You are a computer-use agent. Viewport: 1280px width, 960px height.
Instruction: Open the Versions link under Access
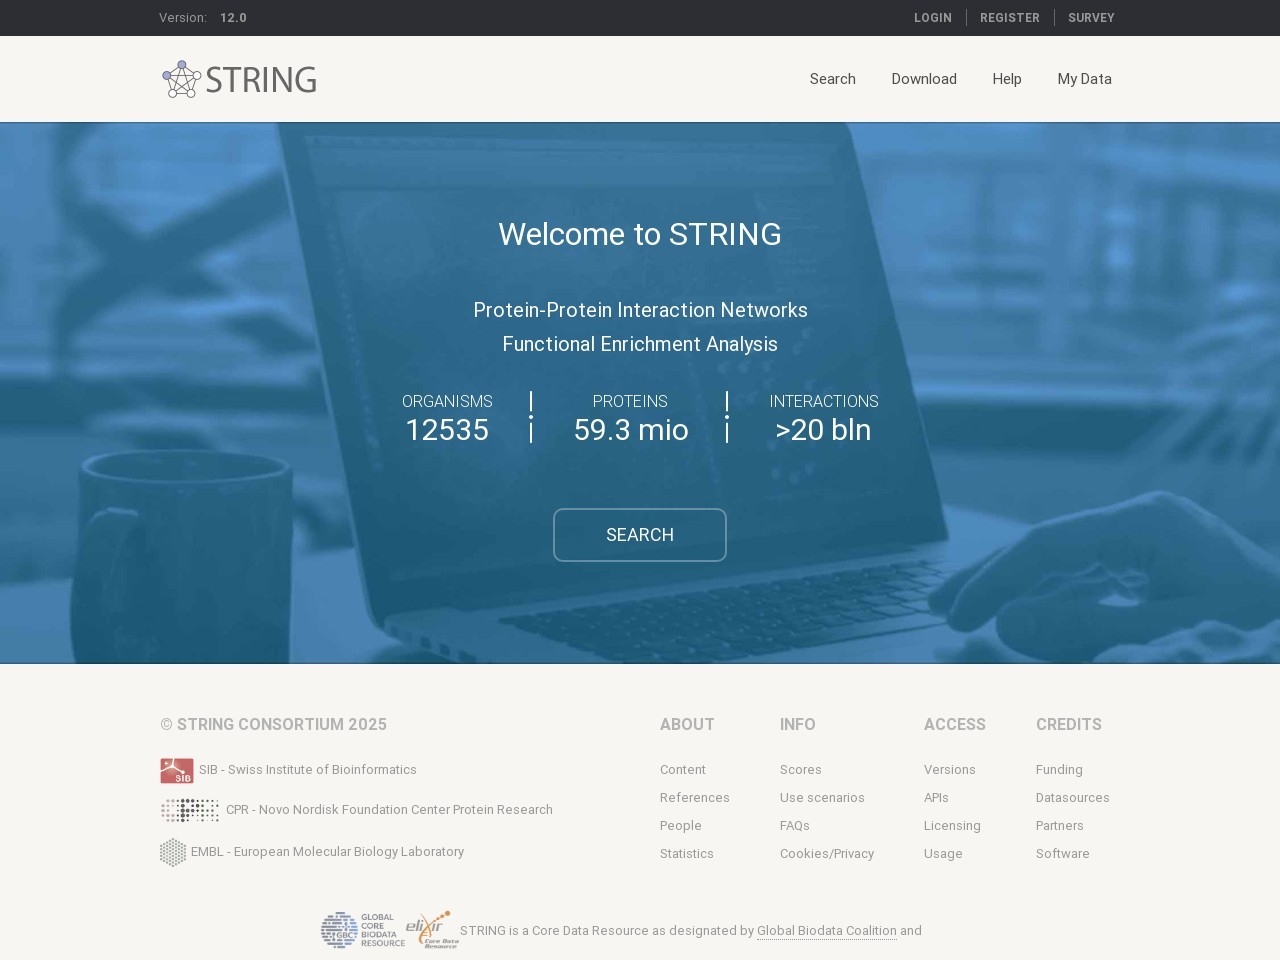(950, 770)
